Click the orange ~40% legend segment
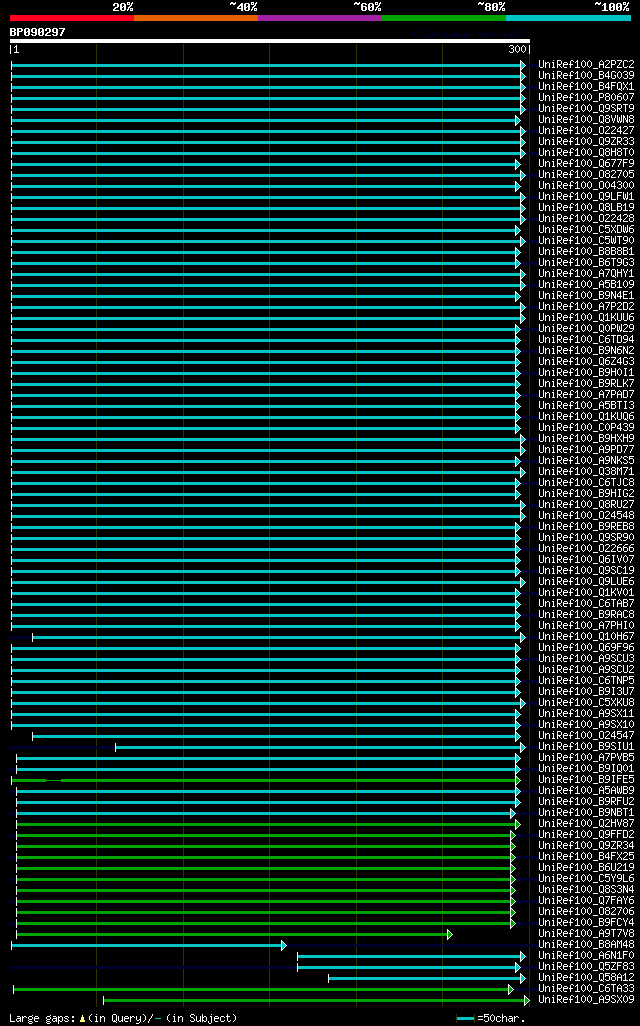The width and height of the screenshot is (640, 1026). [196, 18]
